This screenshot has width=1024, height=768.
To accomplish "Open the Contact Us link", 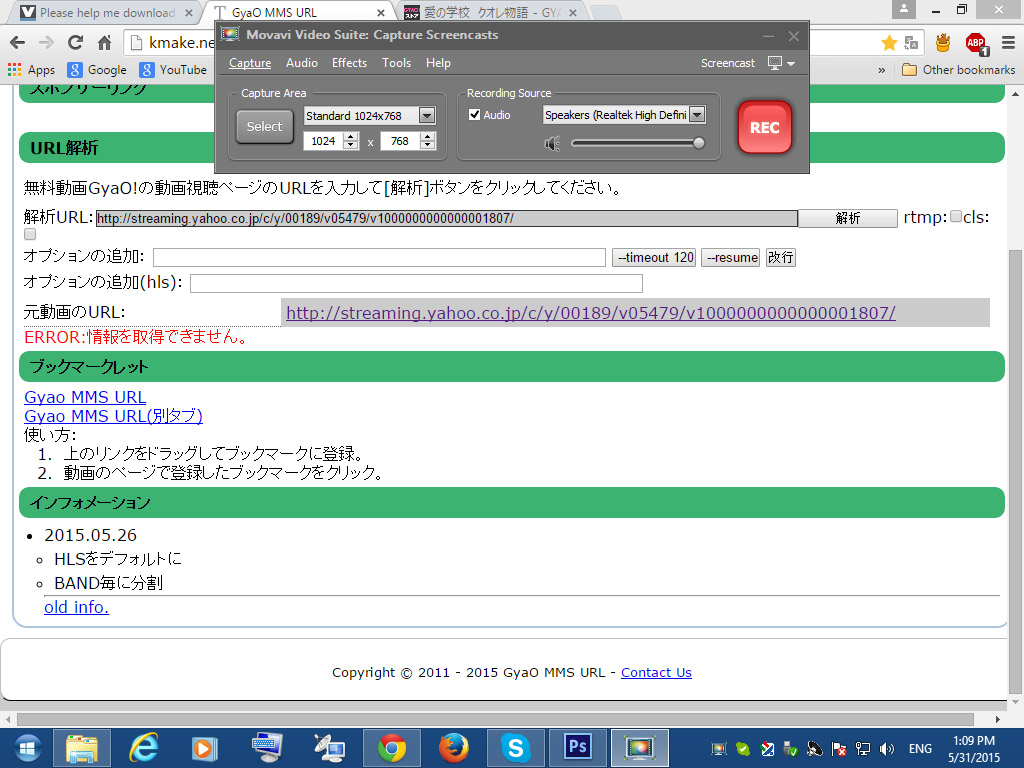I will pos(656,673).
